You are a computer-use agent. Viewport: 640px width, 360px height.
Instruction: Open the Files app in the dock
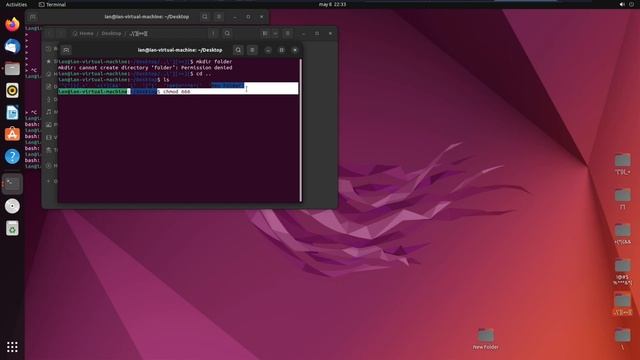click(x=12, y=69)
